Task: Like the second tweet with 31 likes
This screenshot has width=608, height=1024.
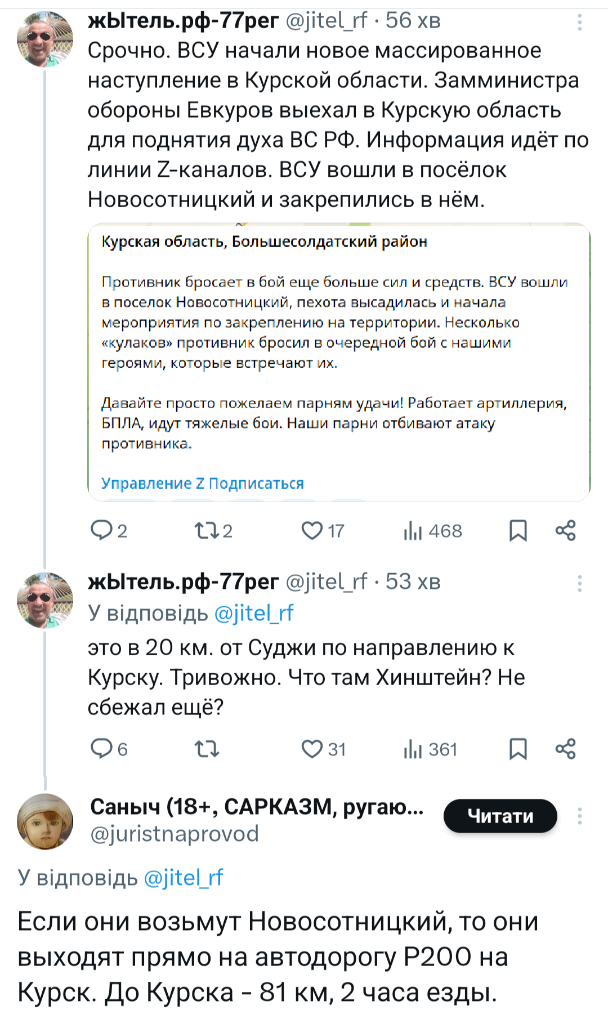Action: click(x=311, y=748)
